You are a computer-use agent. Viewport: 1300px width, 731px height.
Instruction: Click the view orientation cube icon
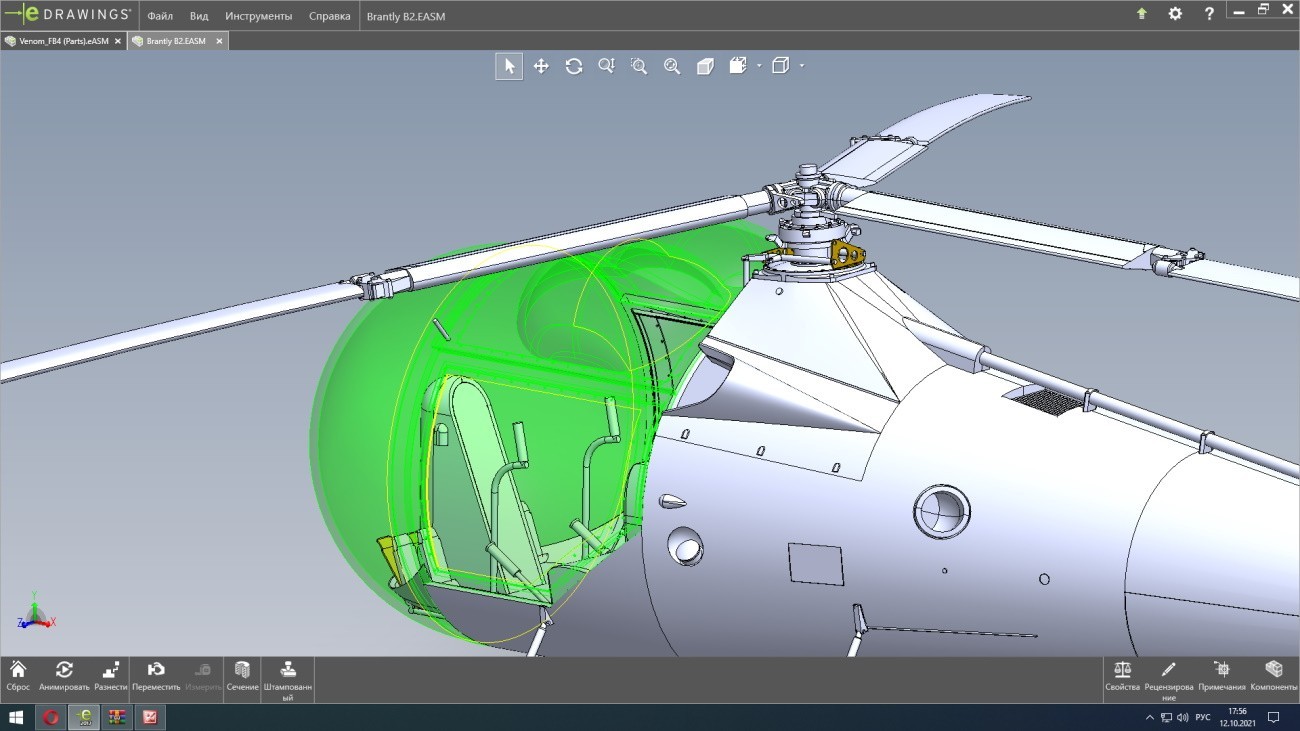click(738, 66)
